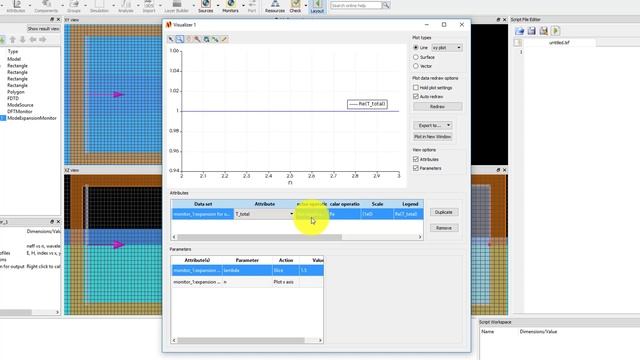Select DFTMonitor in objects tree
Screen dimensions: 640x360
20,111
